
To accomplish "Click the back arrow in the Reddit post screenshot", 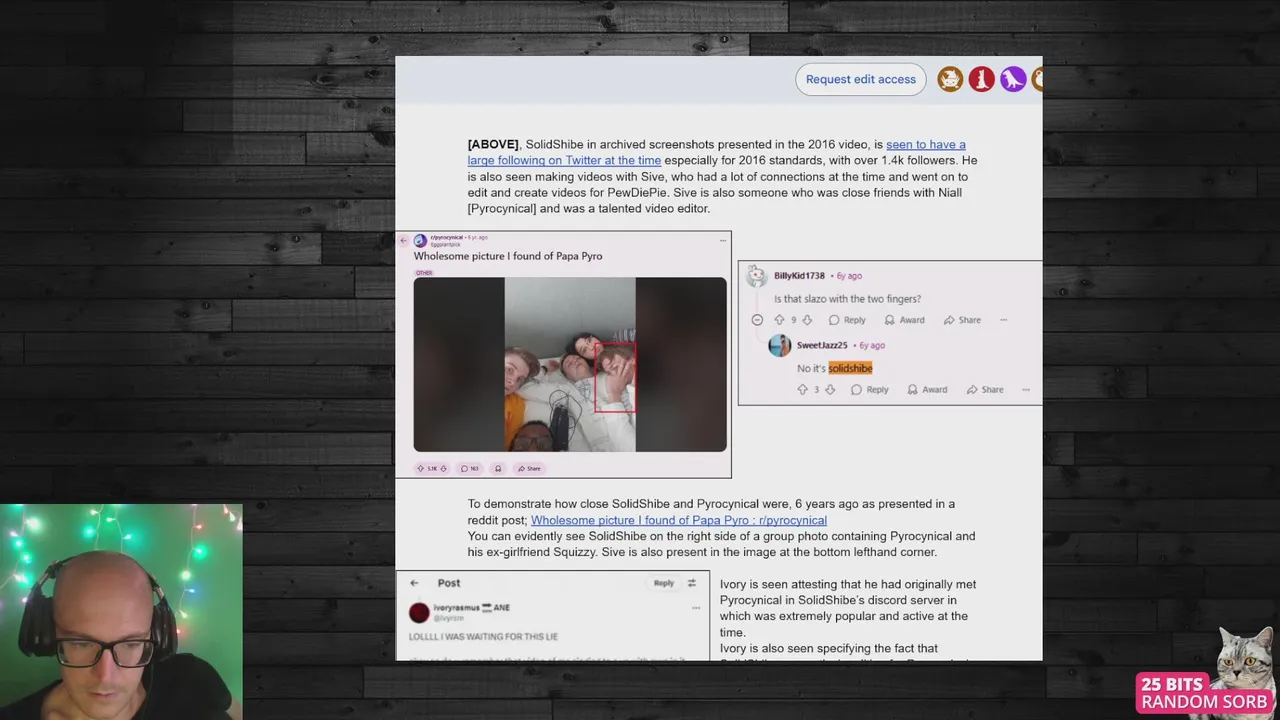I will 404,240.
